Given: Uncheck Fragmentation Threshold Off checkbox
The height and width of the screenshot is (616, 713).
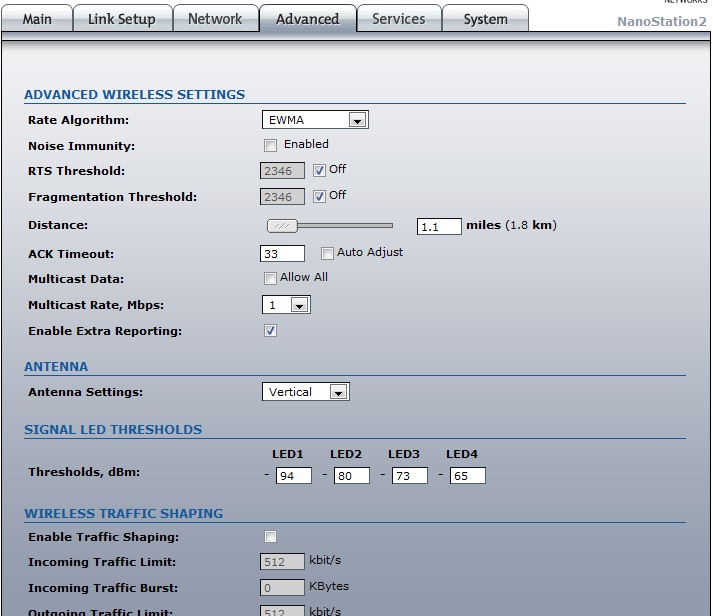Looking at the screenshot, I should [x=320, y=196].
